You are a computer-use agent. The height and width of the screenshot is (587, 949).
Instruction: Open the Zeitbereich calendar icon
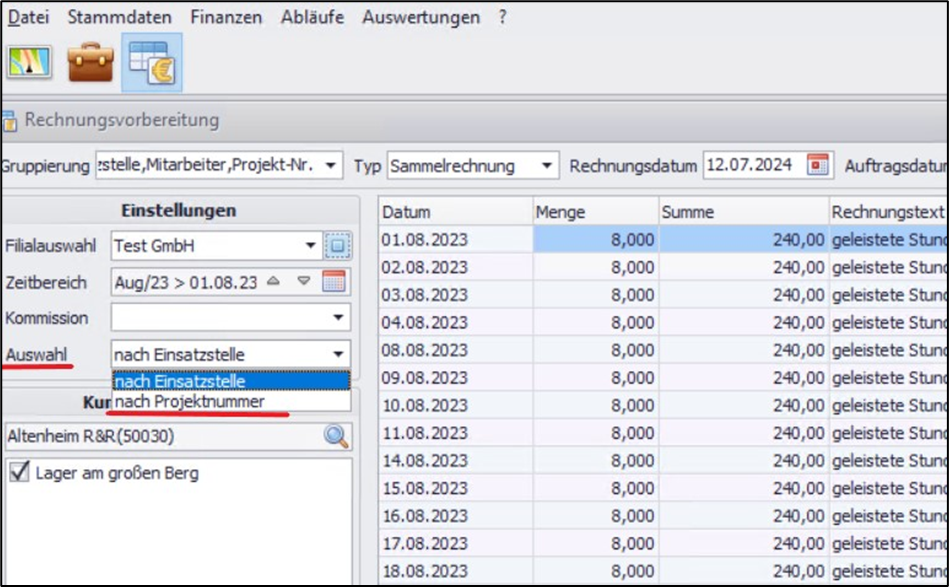[334, 282]
